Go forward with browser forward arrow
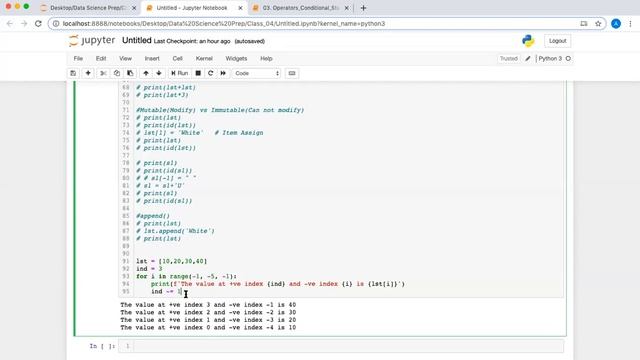The width and height of the screenshot is (640, 360). [x=24, y=24]
